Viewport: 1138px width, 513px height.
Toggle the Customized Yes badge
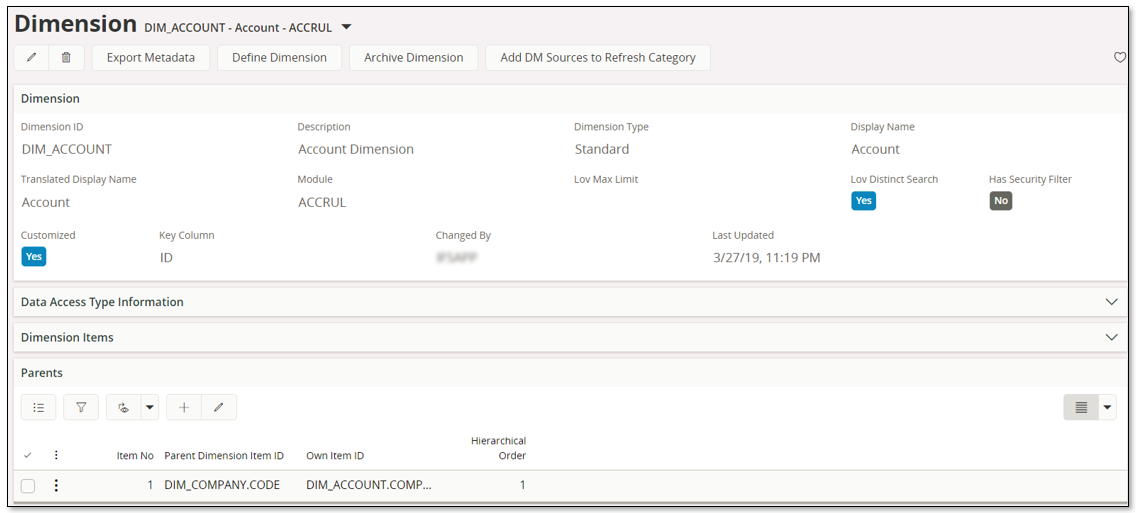34,257
